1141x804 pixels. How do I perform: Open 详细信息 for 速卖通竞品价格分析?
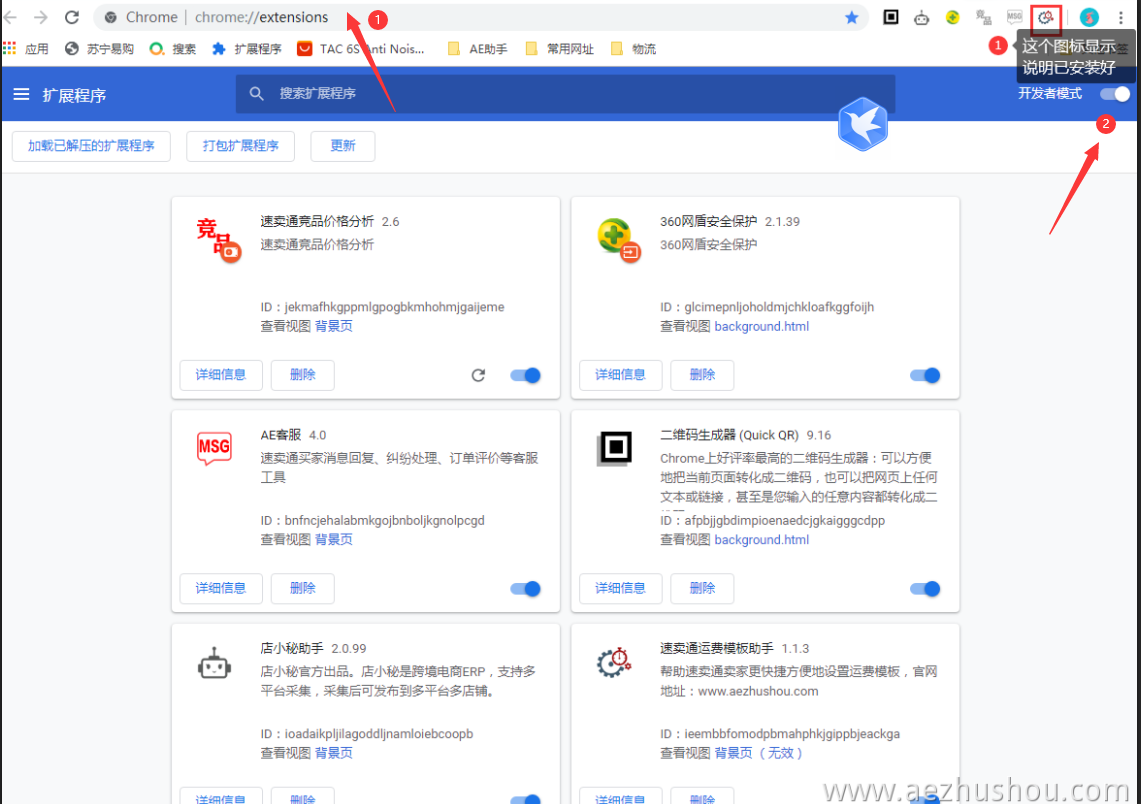(x=221, y=375)
